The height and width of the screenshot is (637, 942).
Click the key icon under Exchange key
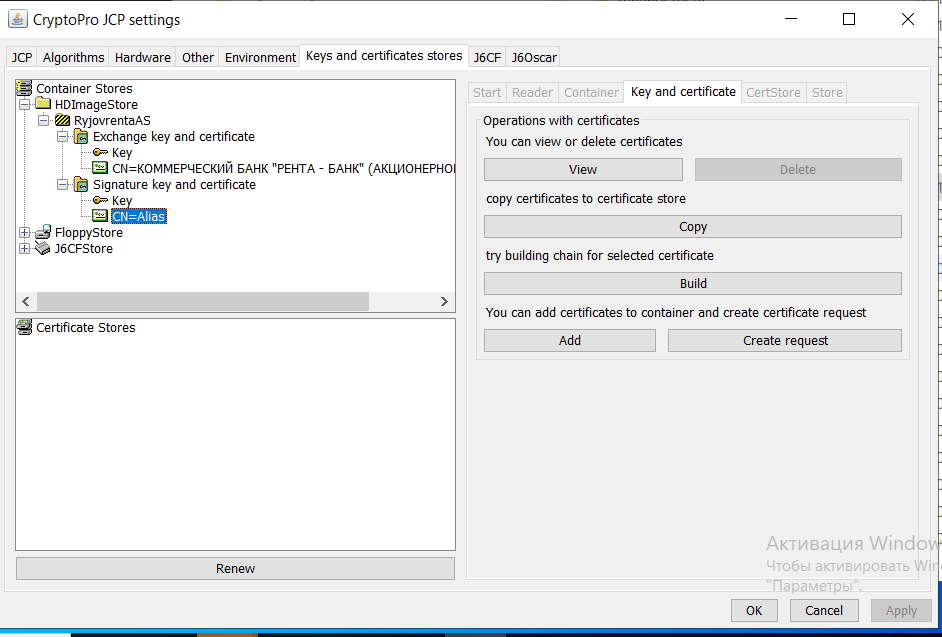click(100, 152)
